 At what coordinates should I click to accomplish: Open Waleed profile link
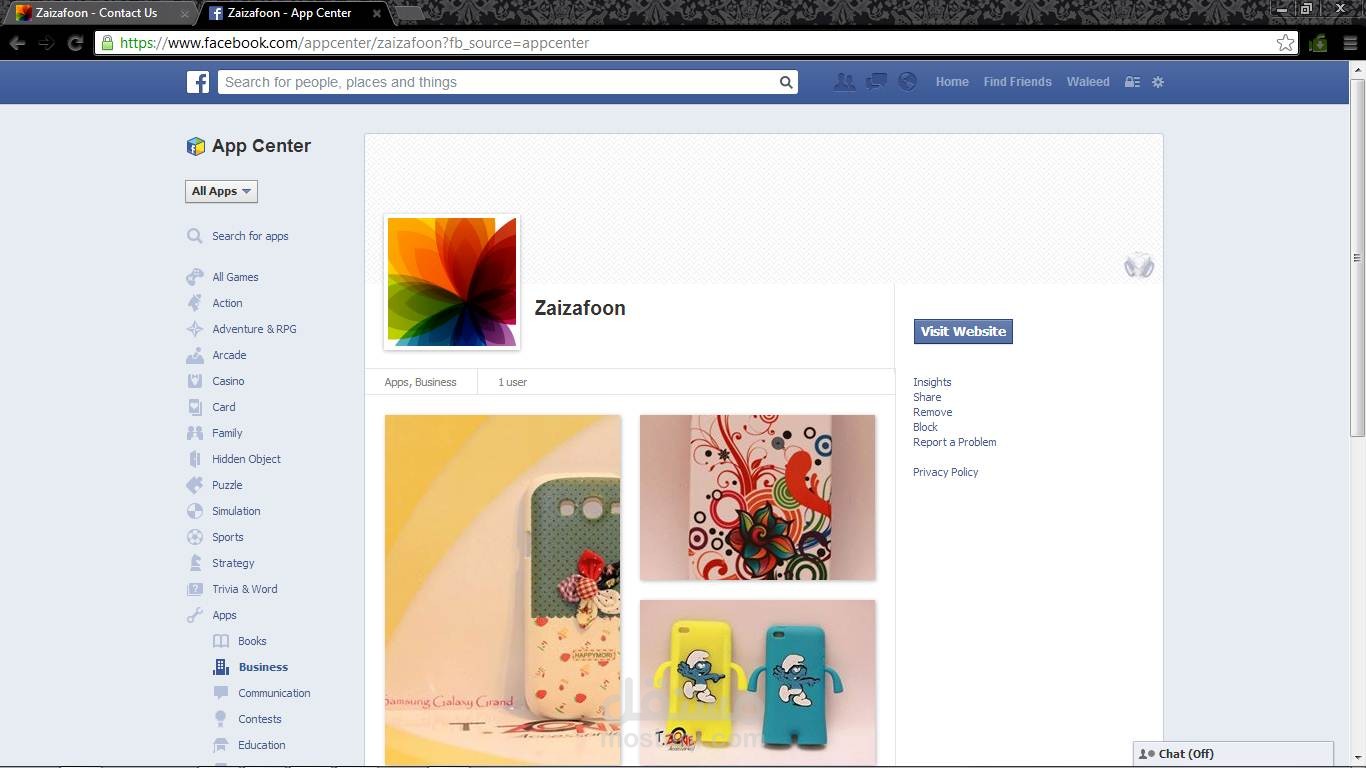1088,82
